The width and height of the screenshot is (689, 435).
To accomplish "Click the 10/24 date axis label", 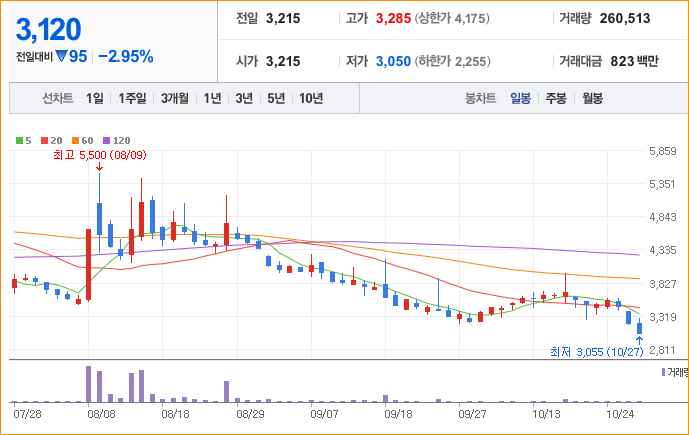I will point(620,414).
